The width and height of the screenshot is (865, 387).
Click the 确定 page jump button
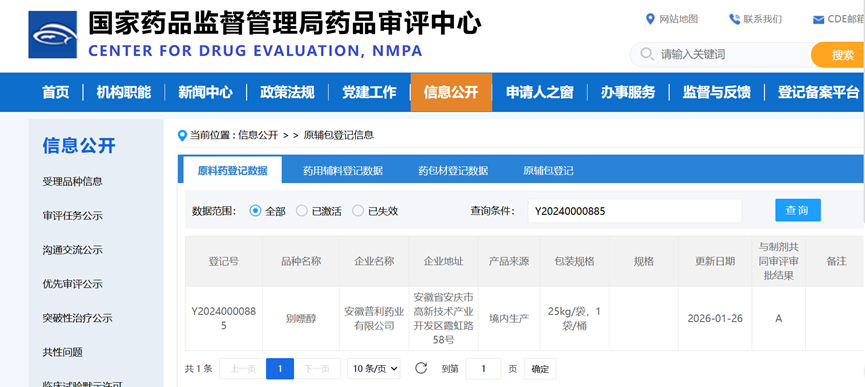[x=540, y=369]
